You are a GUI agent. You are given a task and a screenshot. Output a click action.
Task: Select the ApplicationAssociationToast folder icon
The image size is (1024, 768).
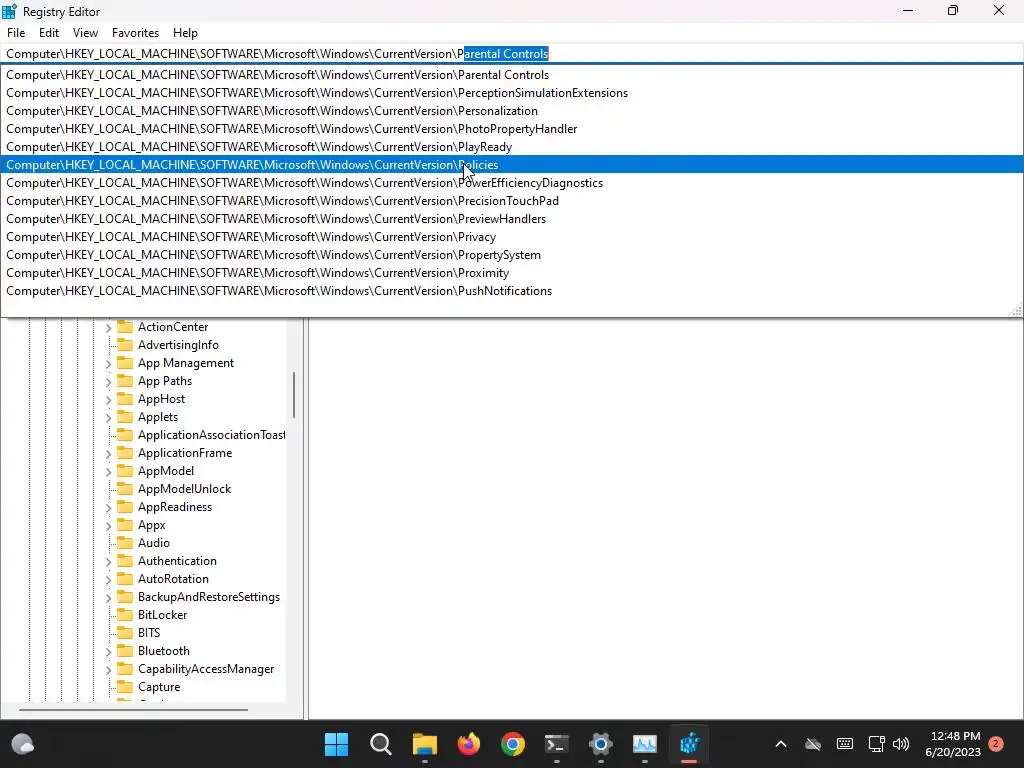tap(125, 435)
